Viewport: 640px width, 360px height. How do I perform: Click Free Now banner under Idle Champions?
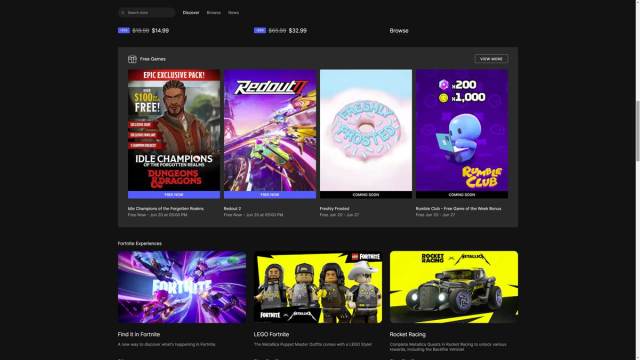click(x=174, y=195)
